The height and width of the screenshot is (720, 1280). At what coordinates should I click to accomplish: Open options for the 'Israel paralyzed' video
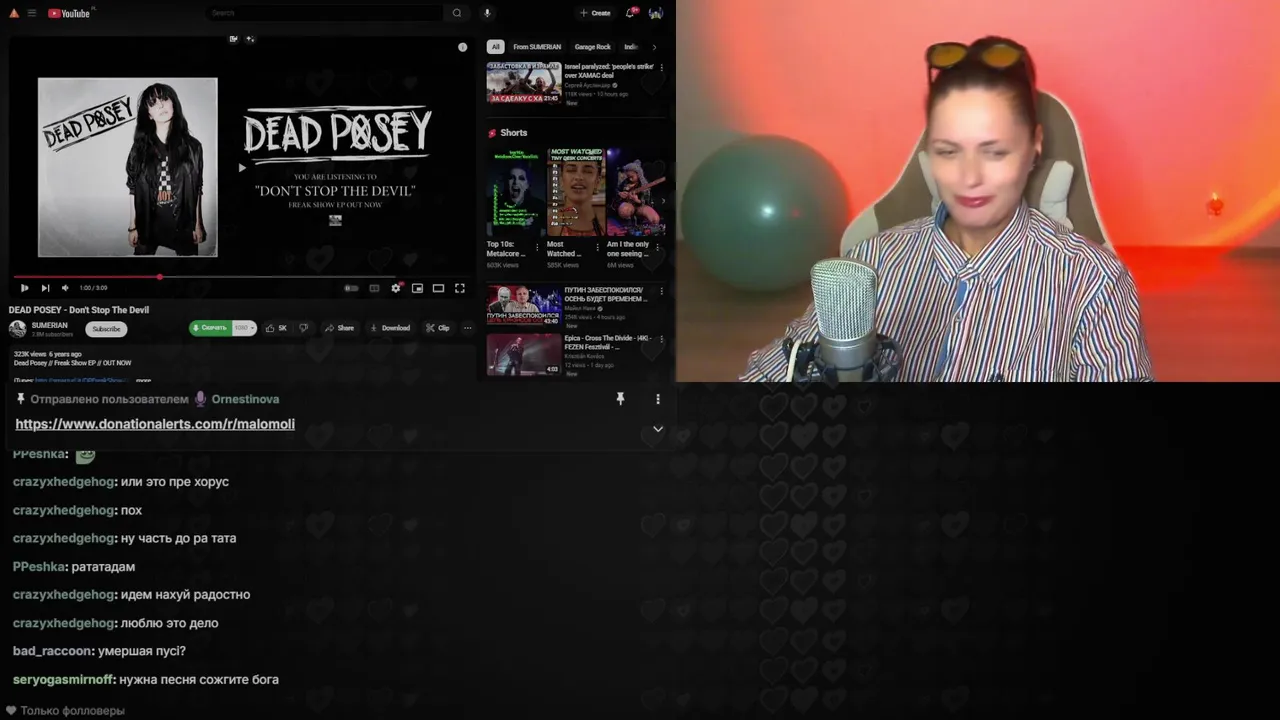[x=662, y=68]
